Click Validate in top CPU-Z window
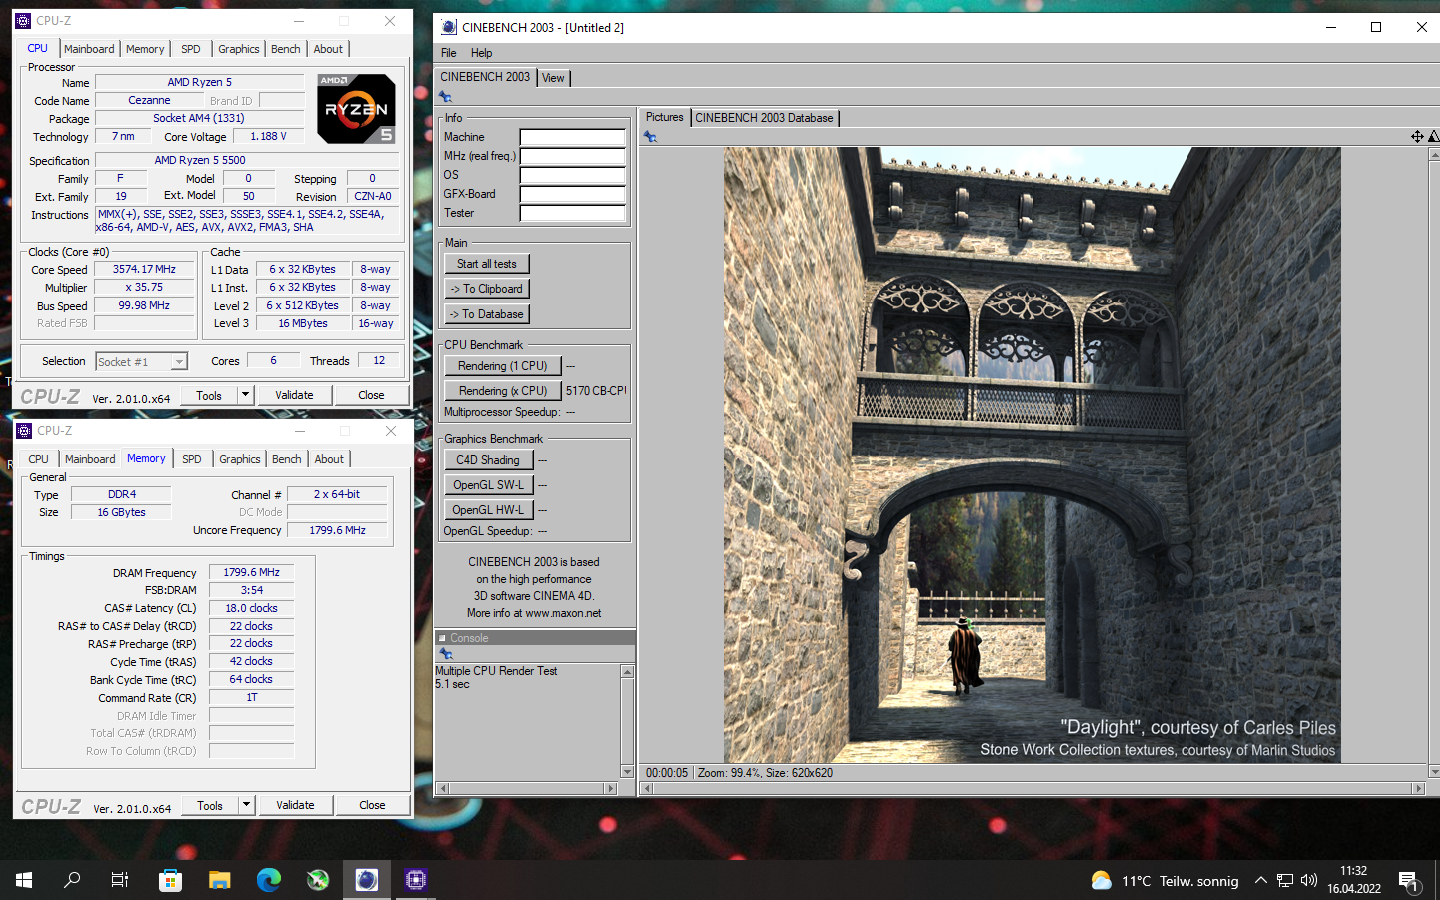This screenshot has width=1440, height=900. (294, 395)
